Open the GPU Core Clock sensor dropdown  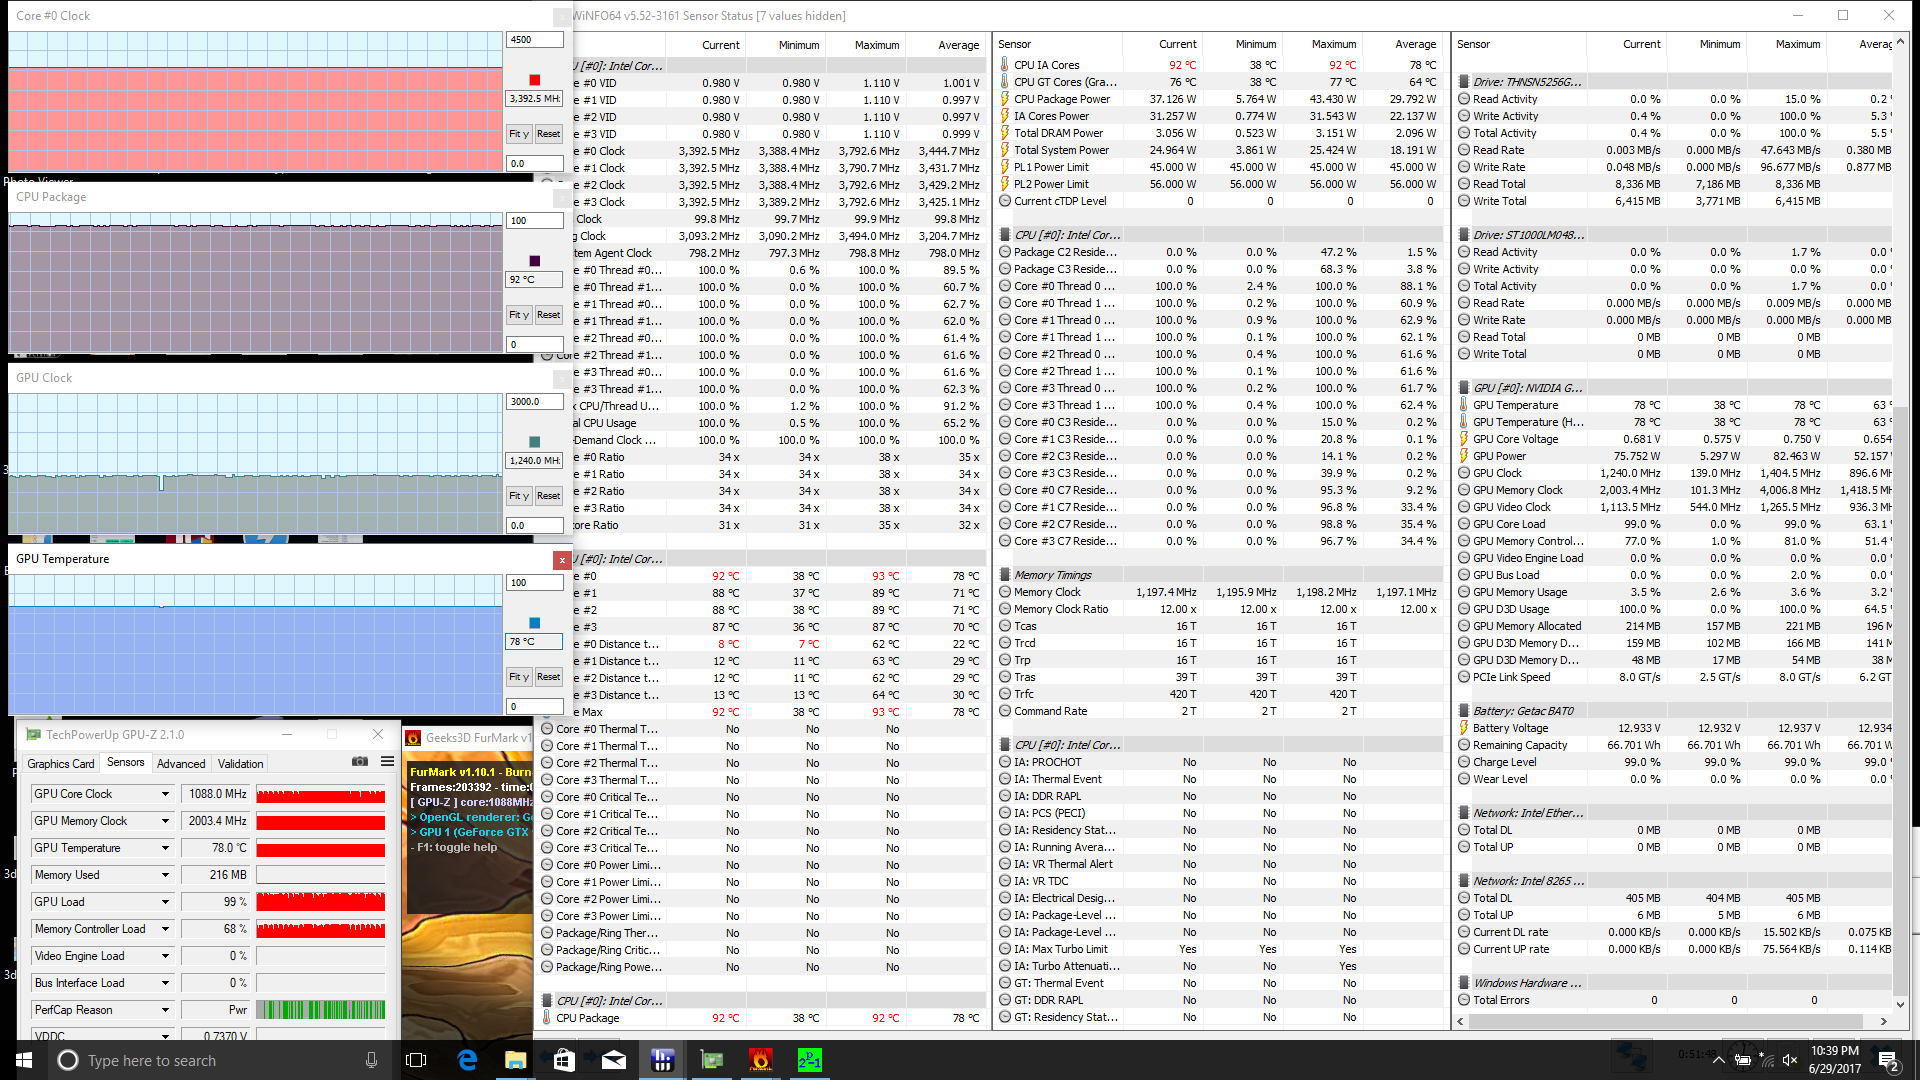(165, 794)
